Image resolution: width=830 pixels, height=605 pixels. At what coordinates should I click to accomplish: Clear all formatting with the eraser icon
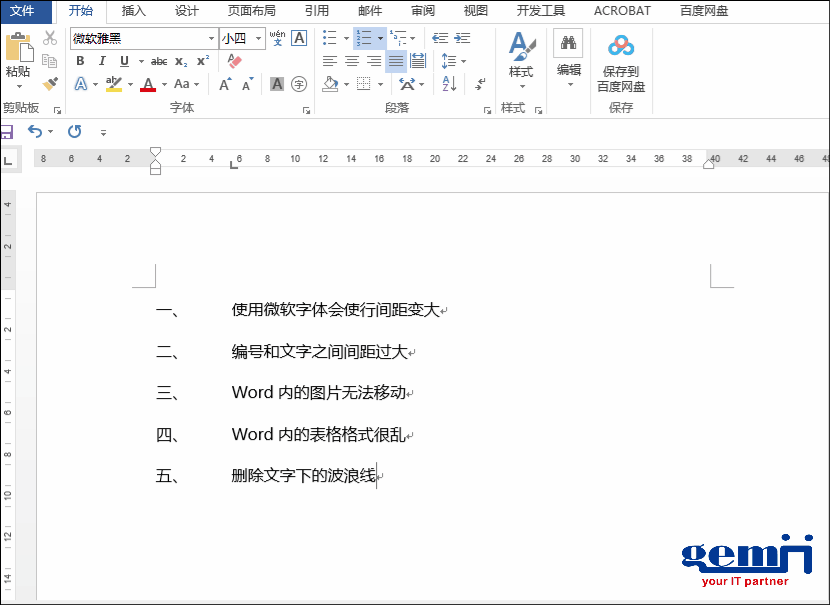pos(233,59)
